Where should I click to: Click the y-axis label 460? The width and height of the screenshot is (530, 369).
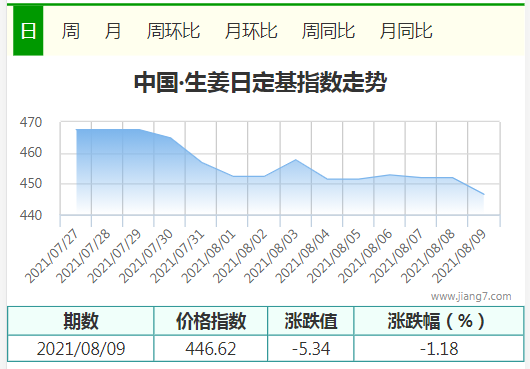(31, 153)
